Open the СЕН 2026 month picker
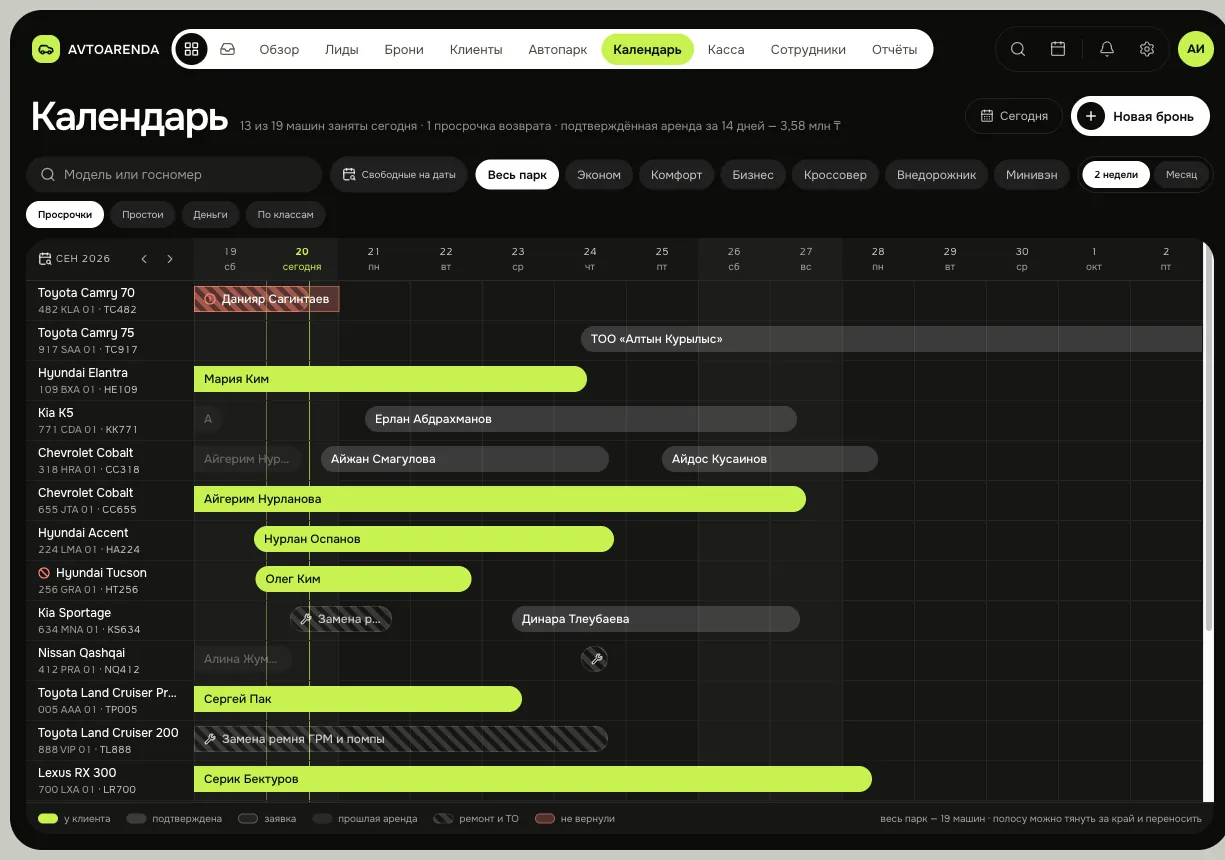The height and width of the screenshot is (860, 1225). pyautogui.click(x=75, y=259)
